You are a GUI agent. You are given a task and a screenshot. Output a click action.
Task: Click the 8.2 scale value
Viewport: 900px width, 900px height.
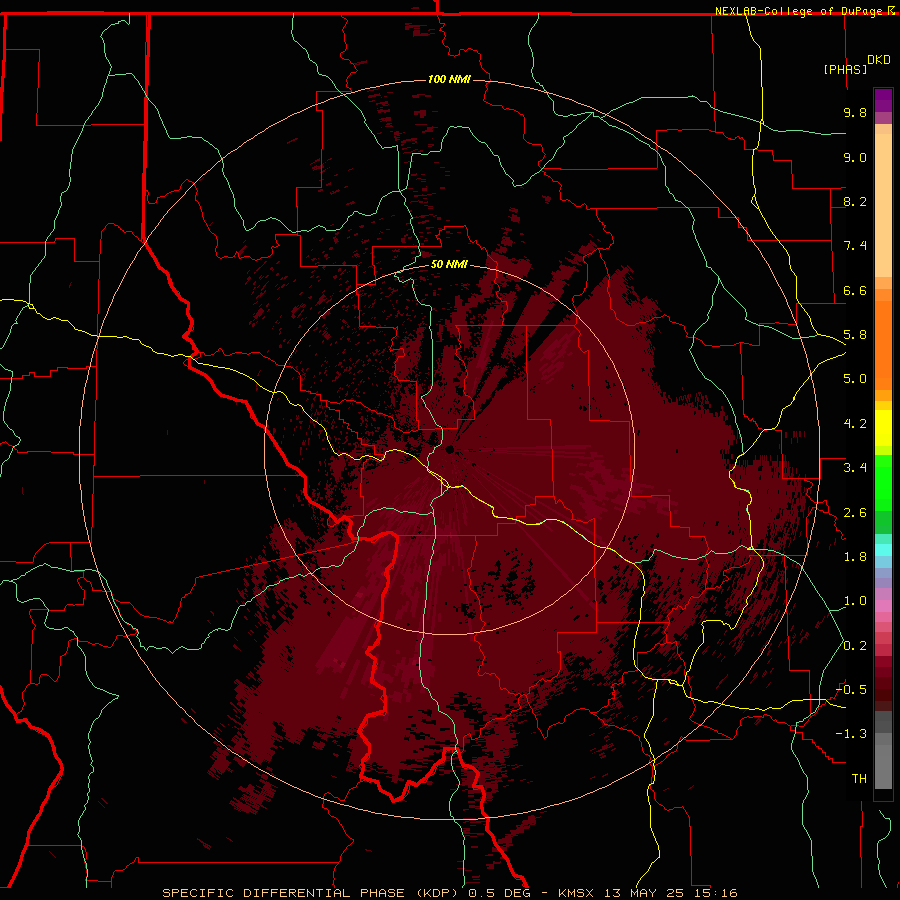[x=855, y=201]
